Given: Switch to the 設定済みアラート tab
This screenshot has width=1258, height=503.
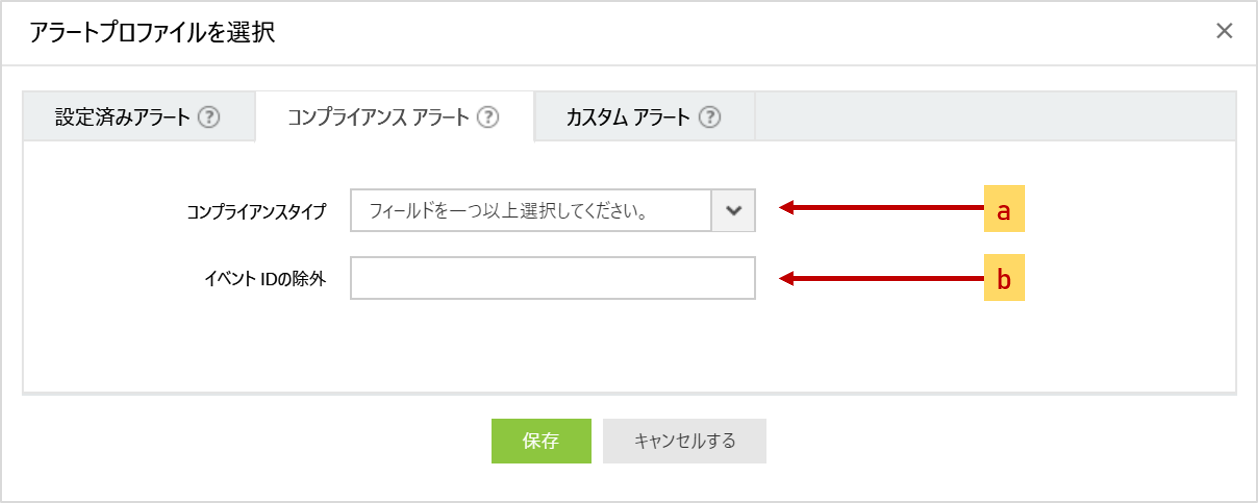Looking at the screenshot, I should pyautogui.click(x=122, y=117).
